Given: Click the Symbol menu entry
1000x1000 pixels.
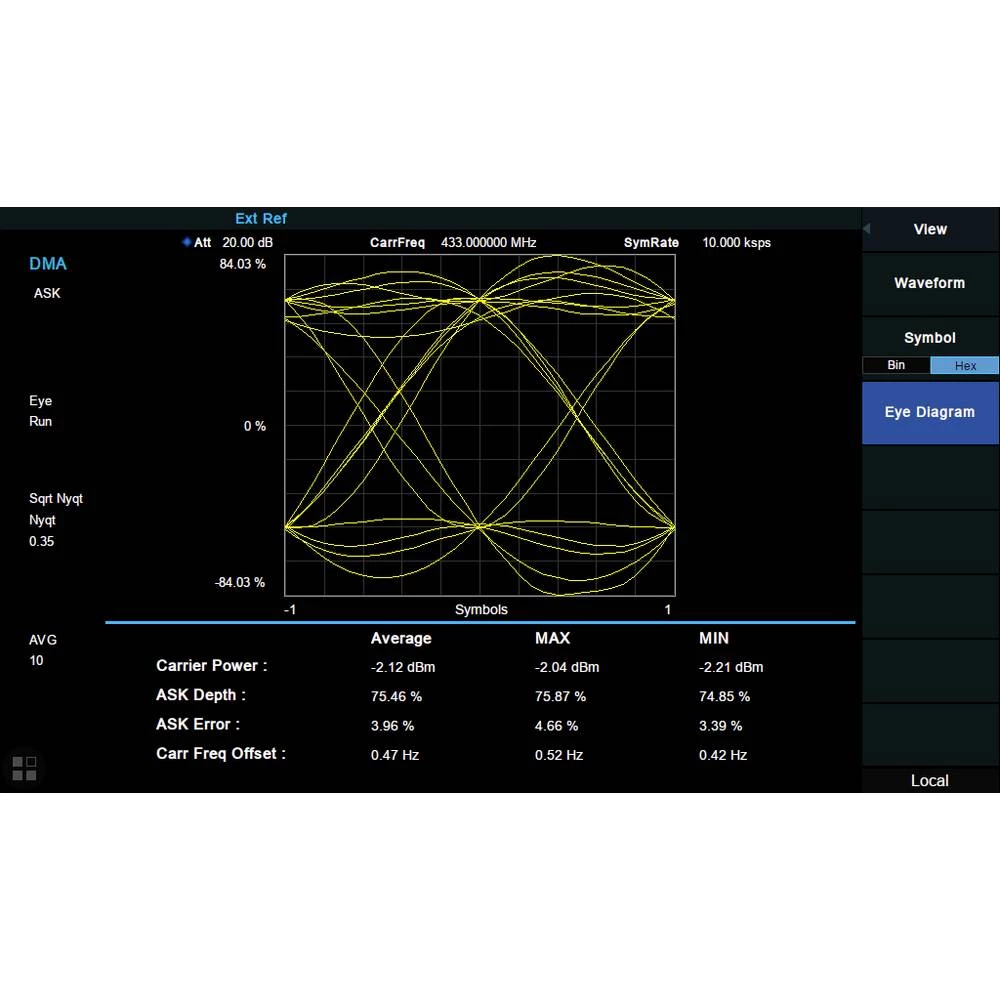Looking at the screenshot, I should pyautogui.click(x=929, y=337).
